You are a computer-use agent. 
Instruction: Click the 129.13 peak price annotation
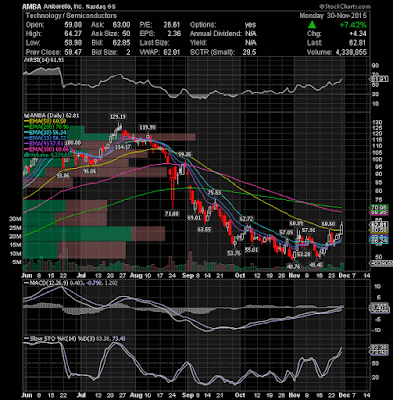(x=118, y=117)
